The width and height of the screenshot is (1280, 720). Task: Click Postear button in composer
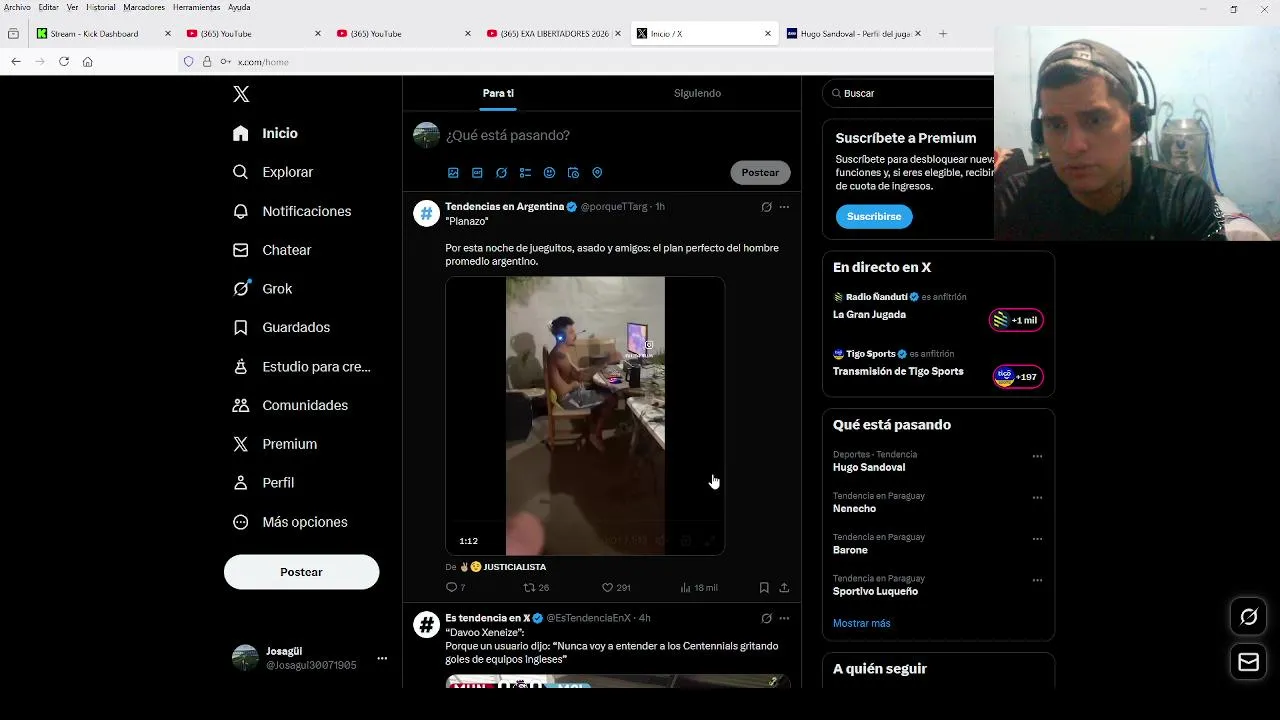click(x=760, y=173)
